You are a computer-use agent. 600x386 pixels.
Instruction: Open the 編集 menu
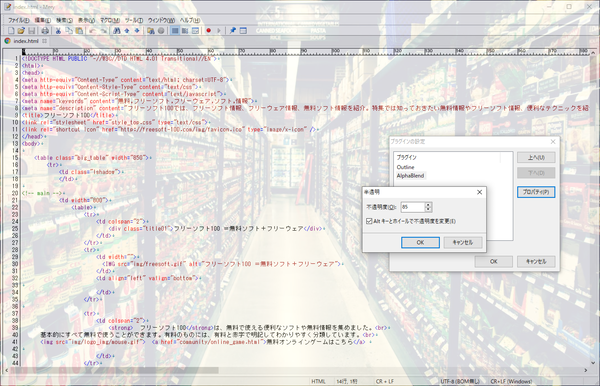click(42, 20)
